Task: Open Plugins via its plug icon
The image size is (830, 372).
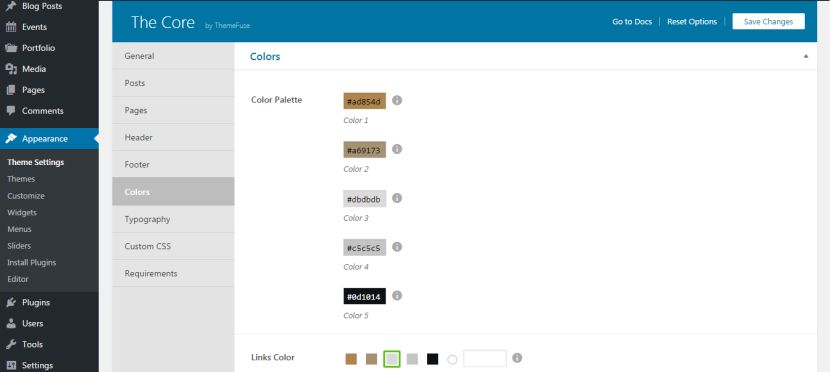Action: tap(11, 303)
